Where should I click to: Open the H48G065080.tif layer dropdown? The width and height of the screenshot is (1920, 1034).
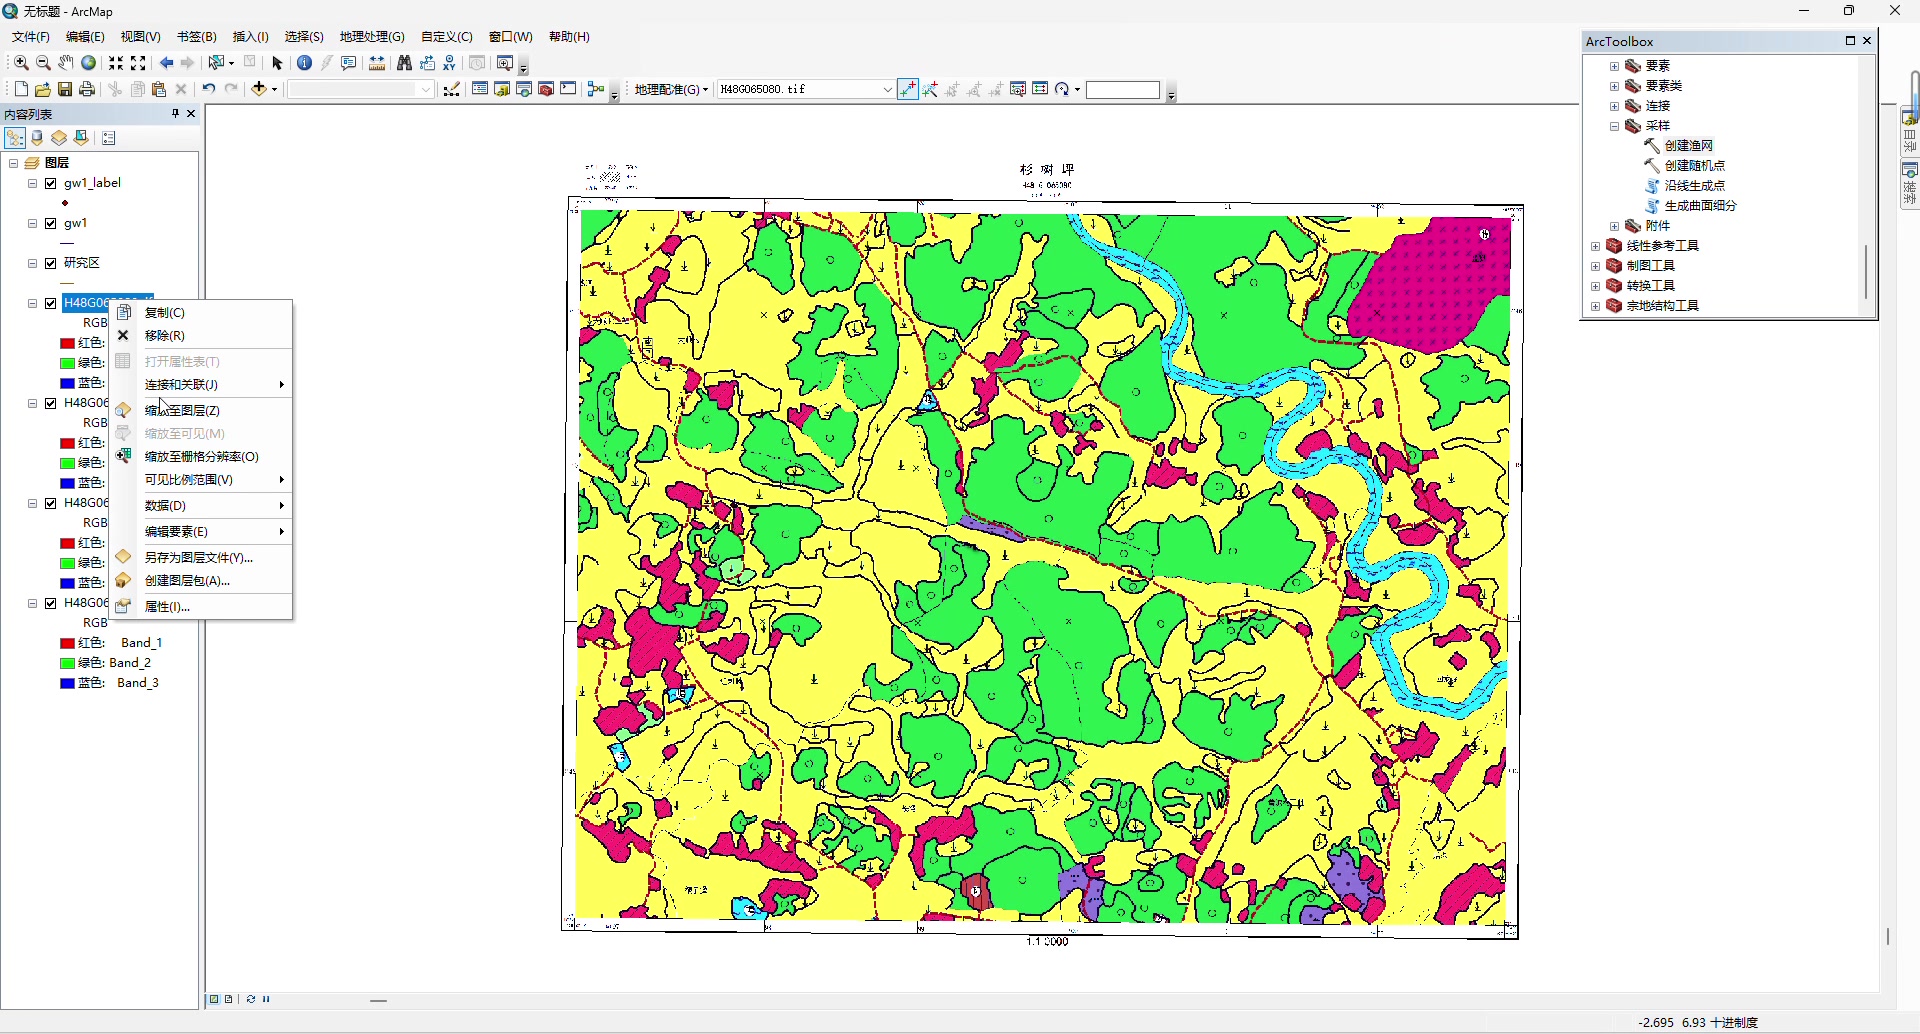tap(887, 89)
